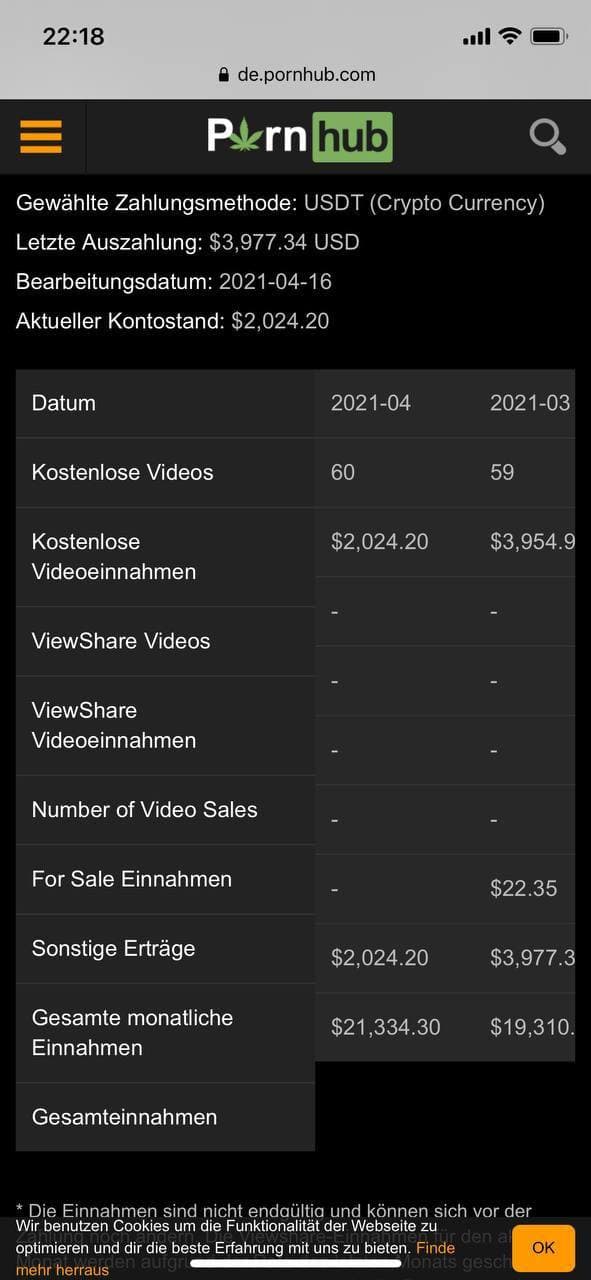Tap the home indicator bar at bottom
The height and width of the screenshot is (1280, 591).
click(x=296, y=1263)
